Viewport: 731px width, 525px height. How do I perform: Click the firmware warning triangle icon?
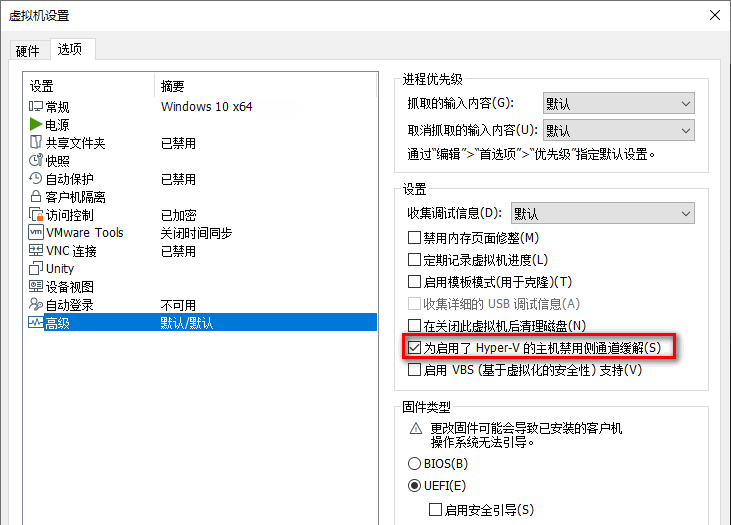[x=416, y=428]
